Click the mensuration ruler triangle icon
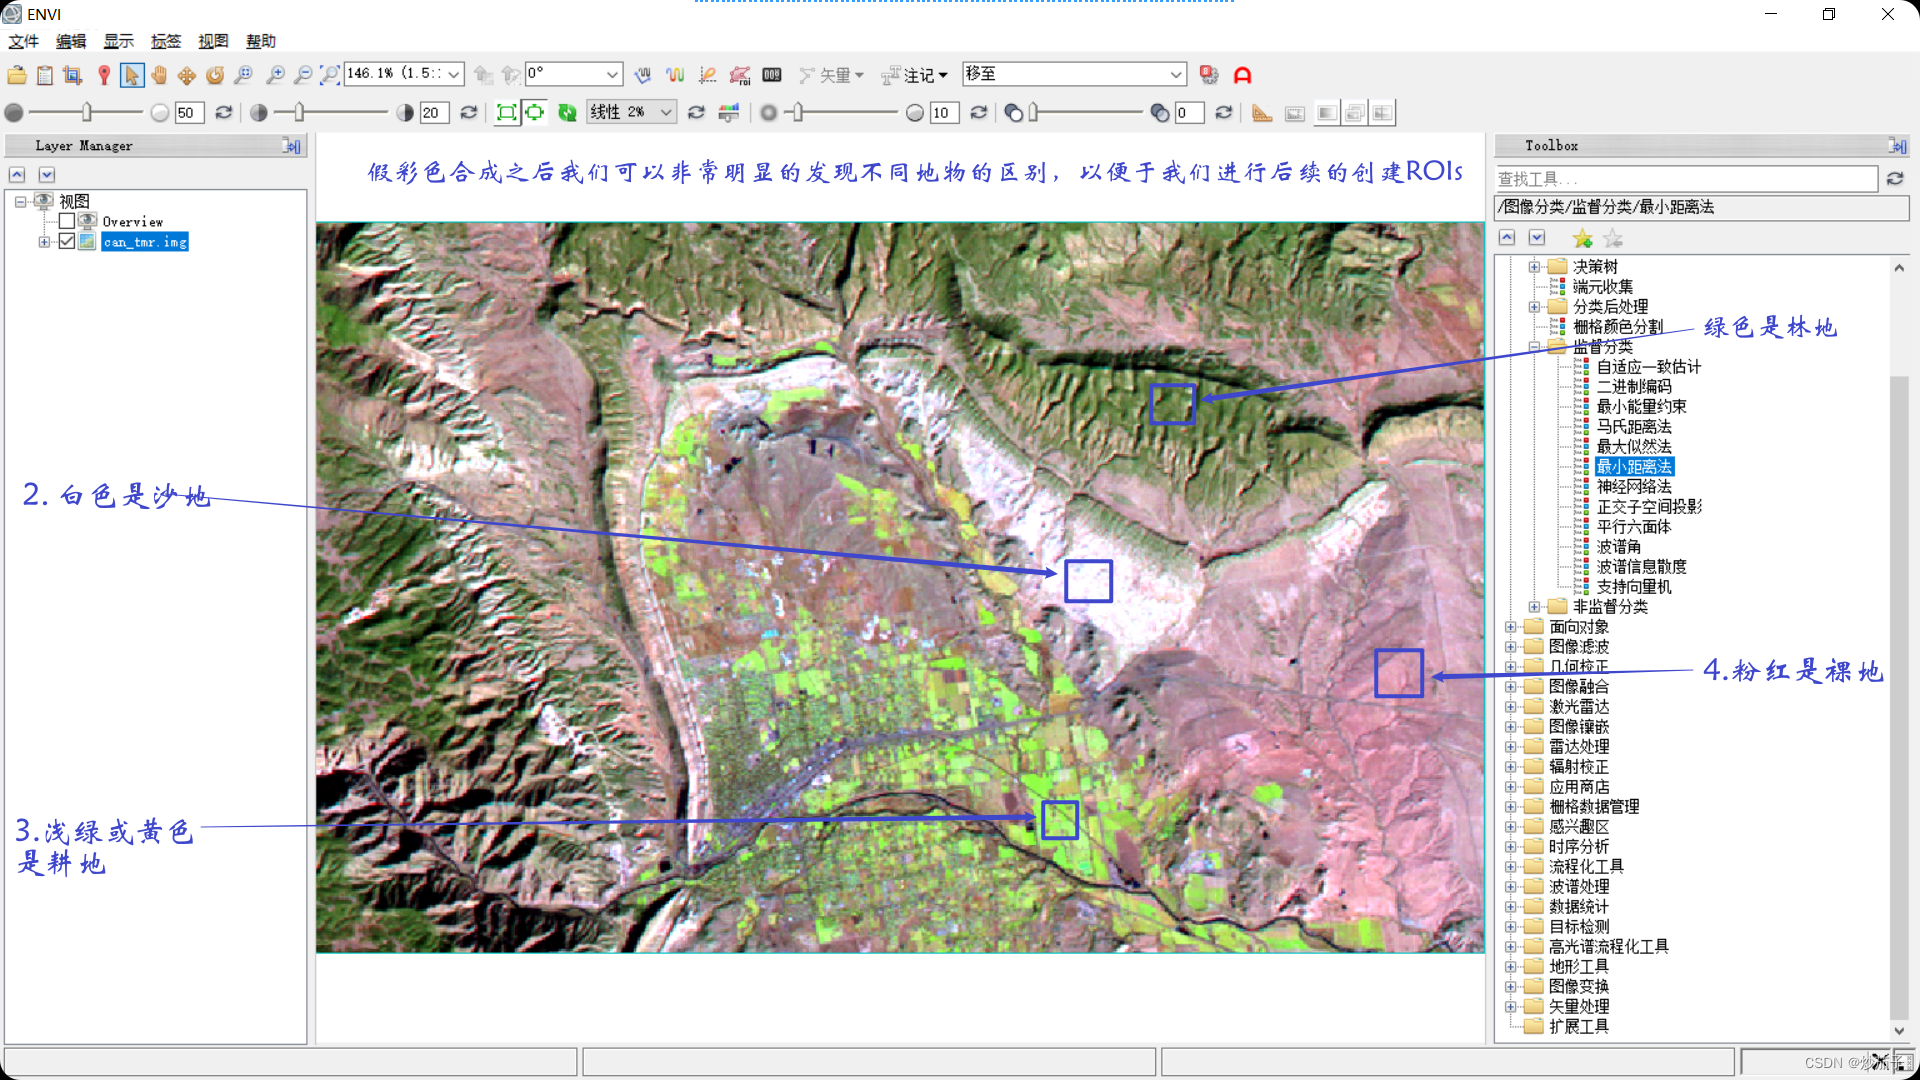Image resolution: width=1920 pixels, height=1080 pixels. pos(1262,113)
